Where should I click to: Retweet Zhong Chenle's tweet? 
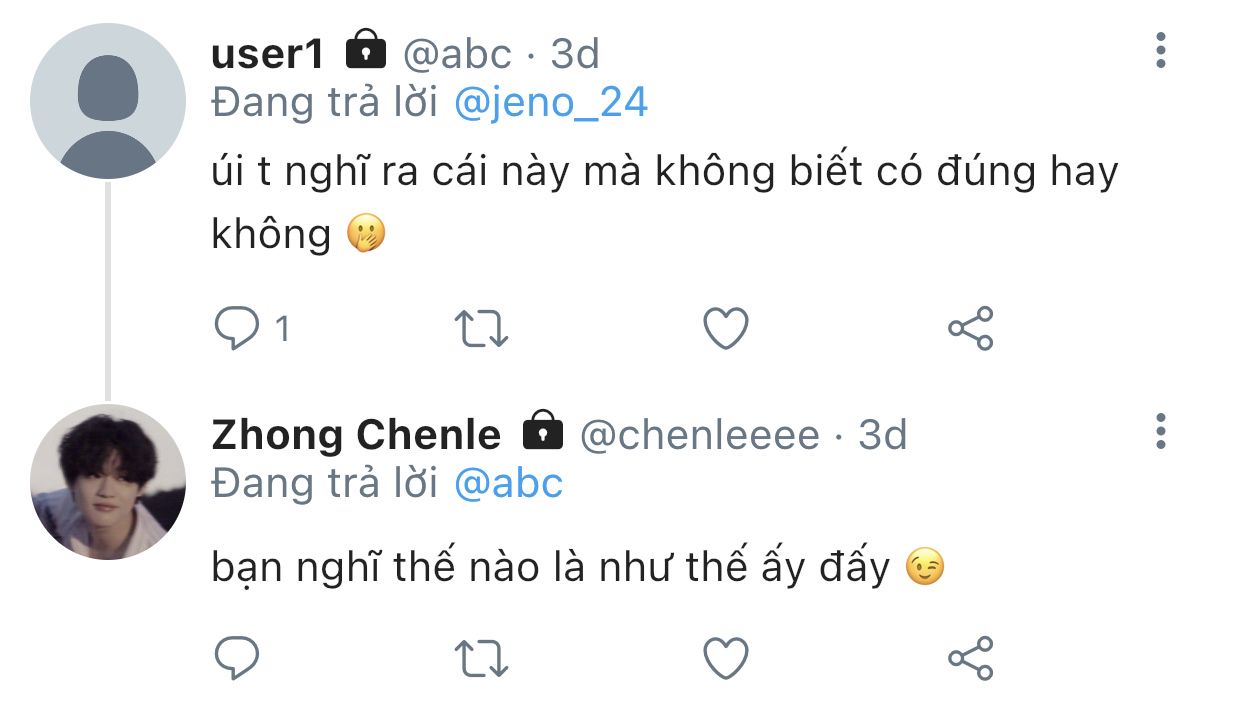click(482, 658)
